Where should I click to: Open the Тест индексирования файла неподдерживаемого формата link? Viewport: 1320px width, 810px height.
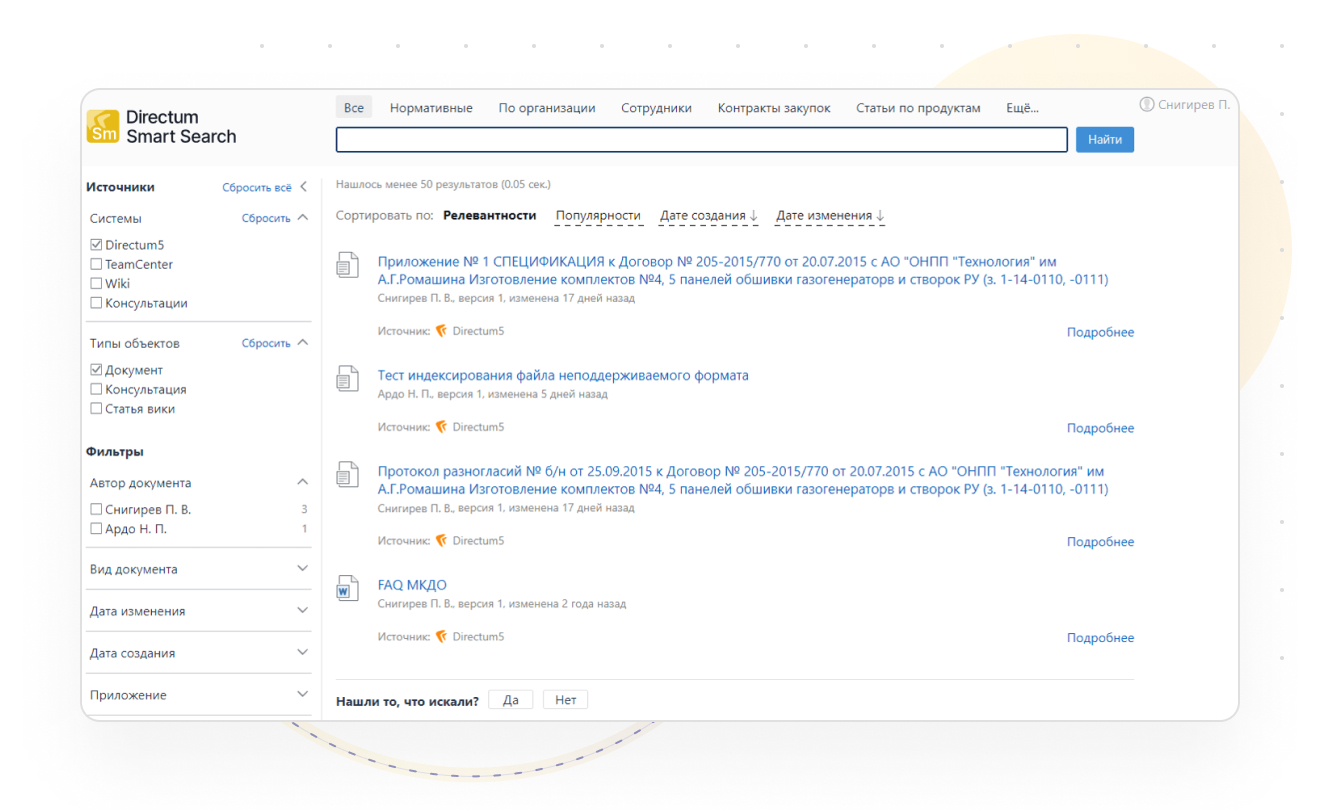(563, 375)
